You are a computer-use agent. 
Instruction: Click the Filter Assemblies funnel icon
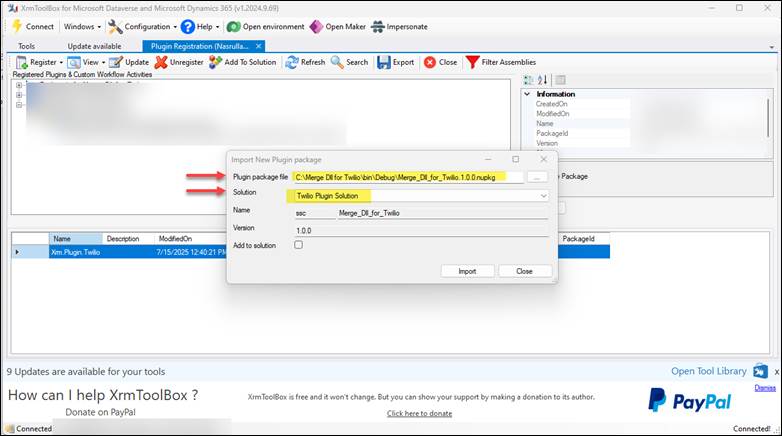472,62
